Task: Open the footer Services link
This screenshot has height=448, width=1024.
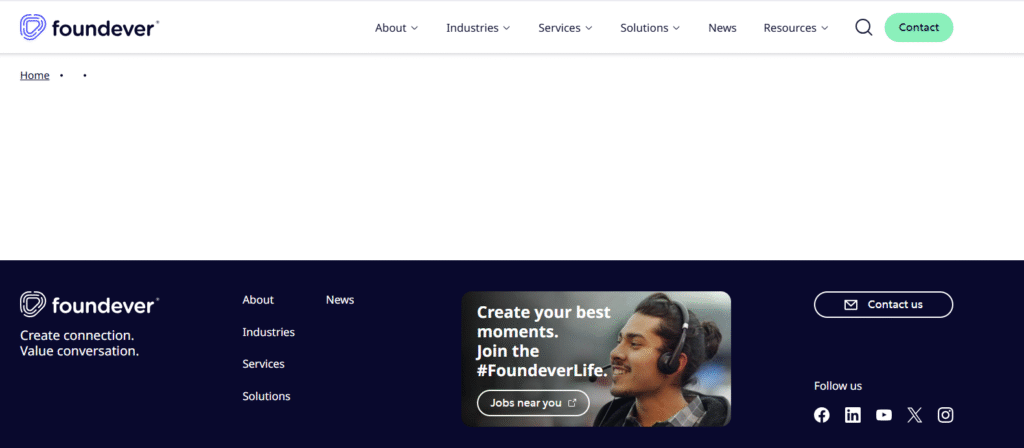Action: [x=263, y=364]
